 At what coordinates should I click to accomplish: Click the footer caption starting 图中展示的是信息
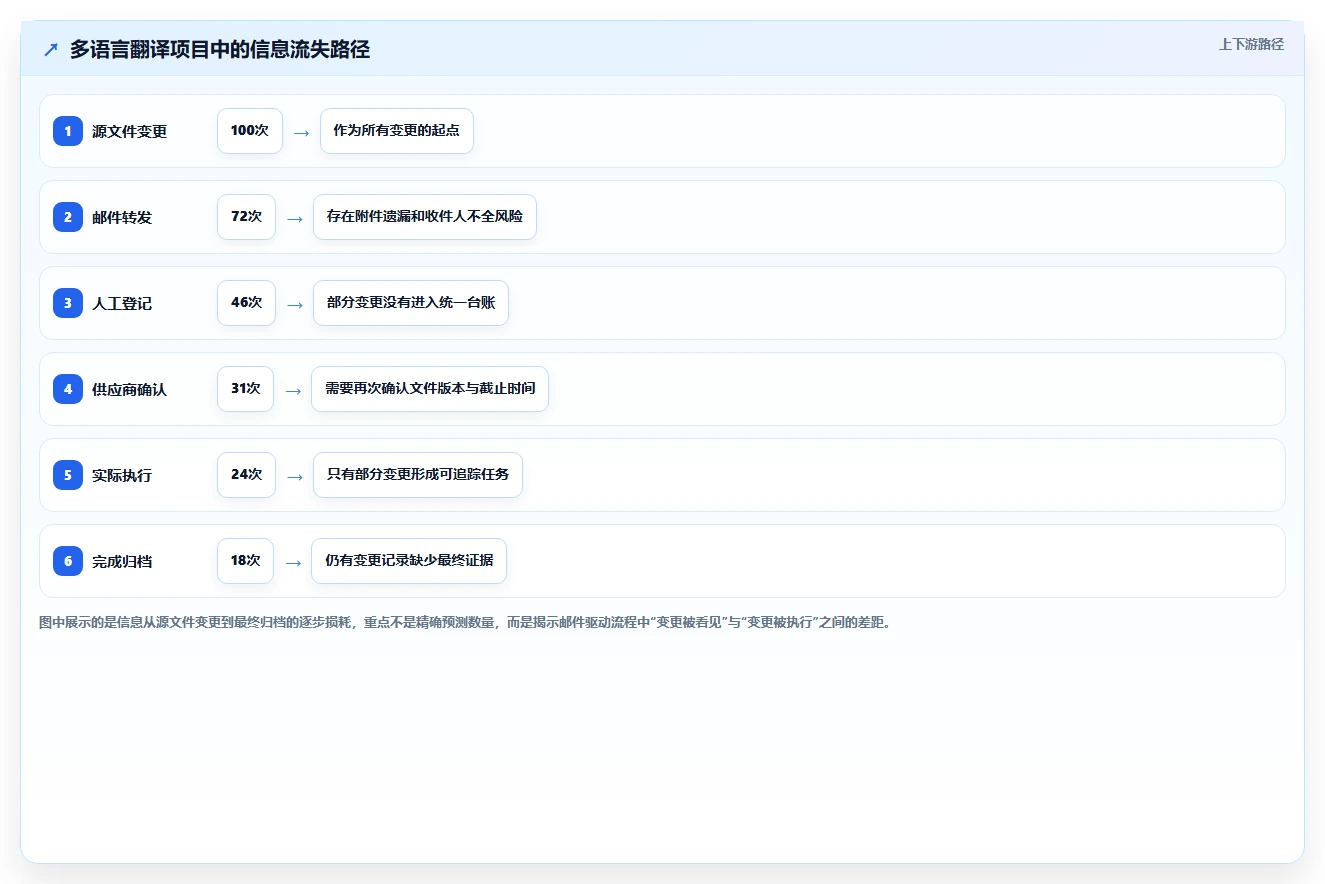[464, 622]
